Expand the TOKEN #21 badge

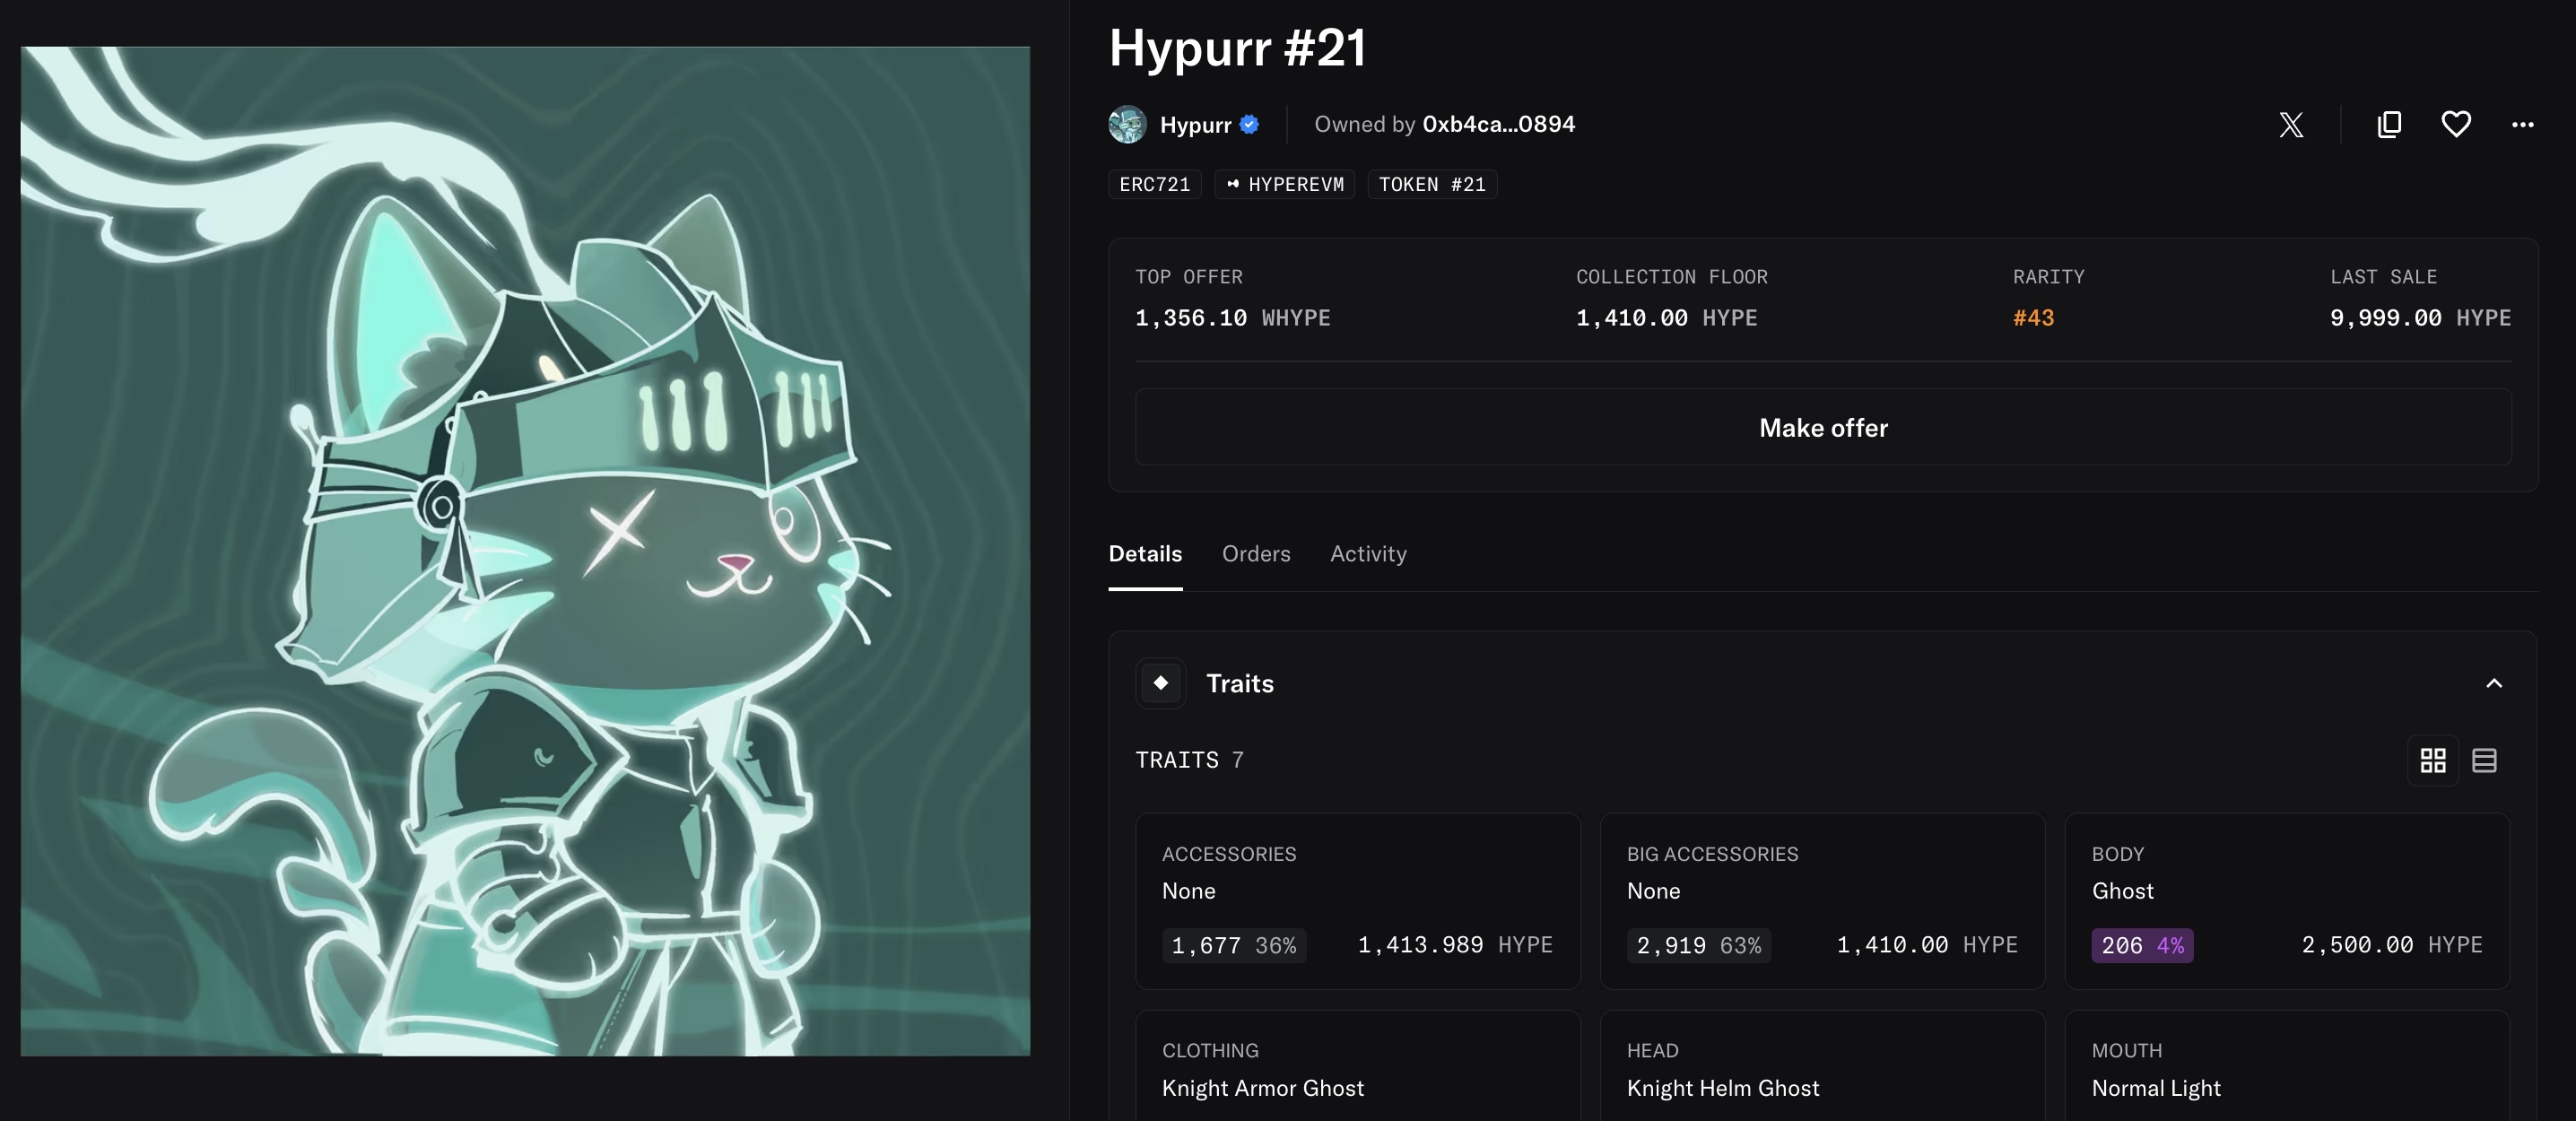click(1432, 184)
